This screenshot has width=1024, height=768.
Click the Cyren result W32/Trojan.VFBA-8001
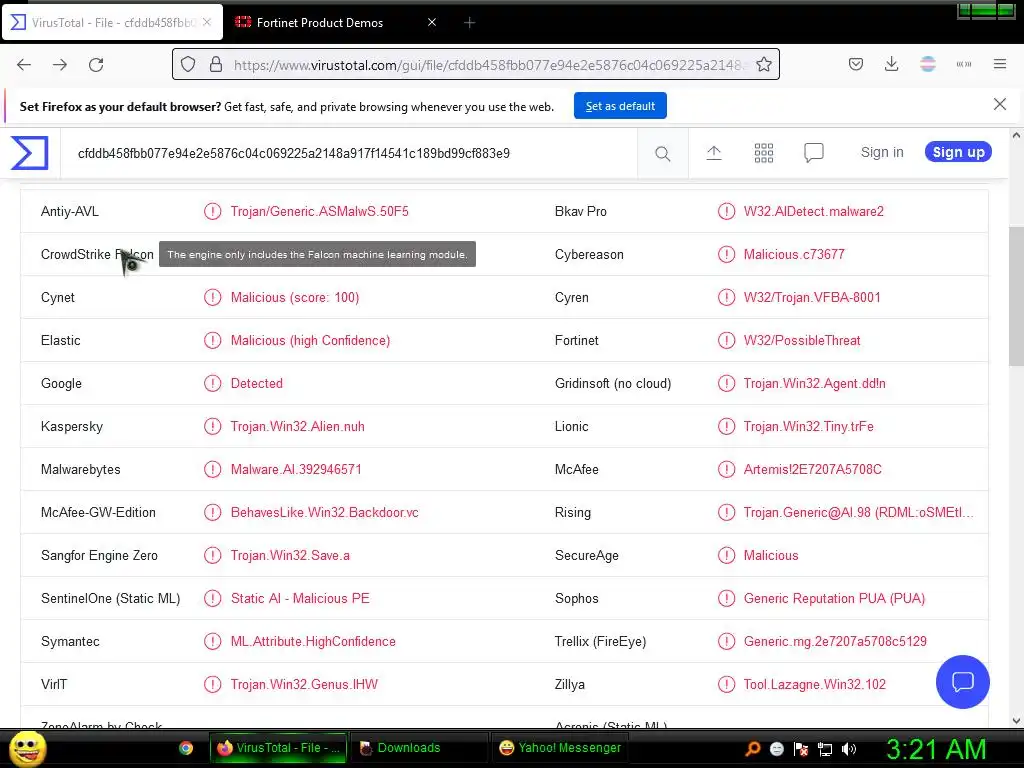(x=812, y=298)
